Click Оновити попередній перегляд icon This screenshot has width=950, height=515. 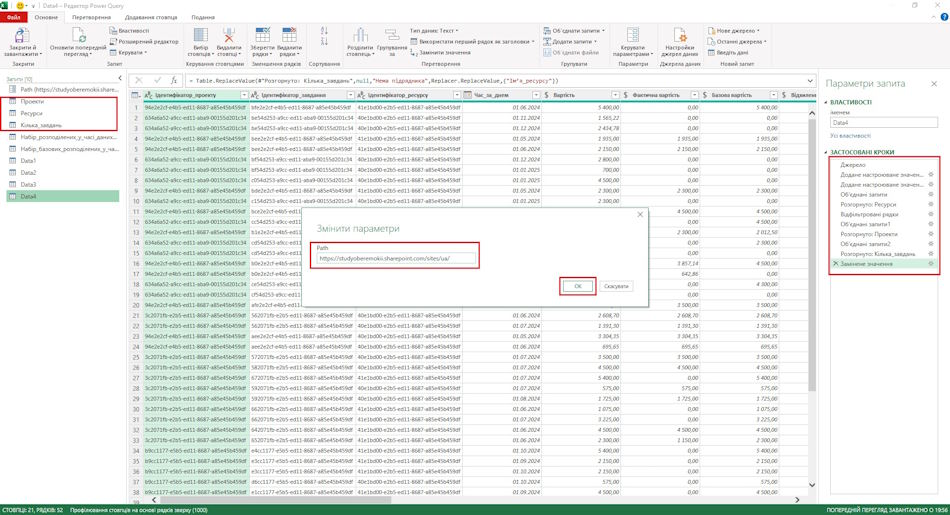[x=79, y=35]
